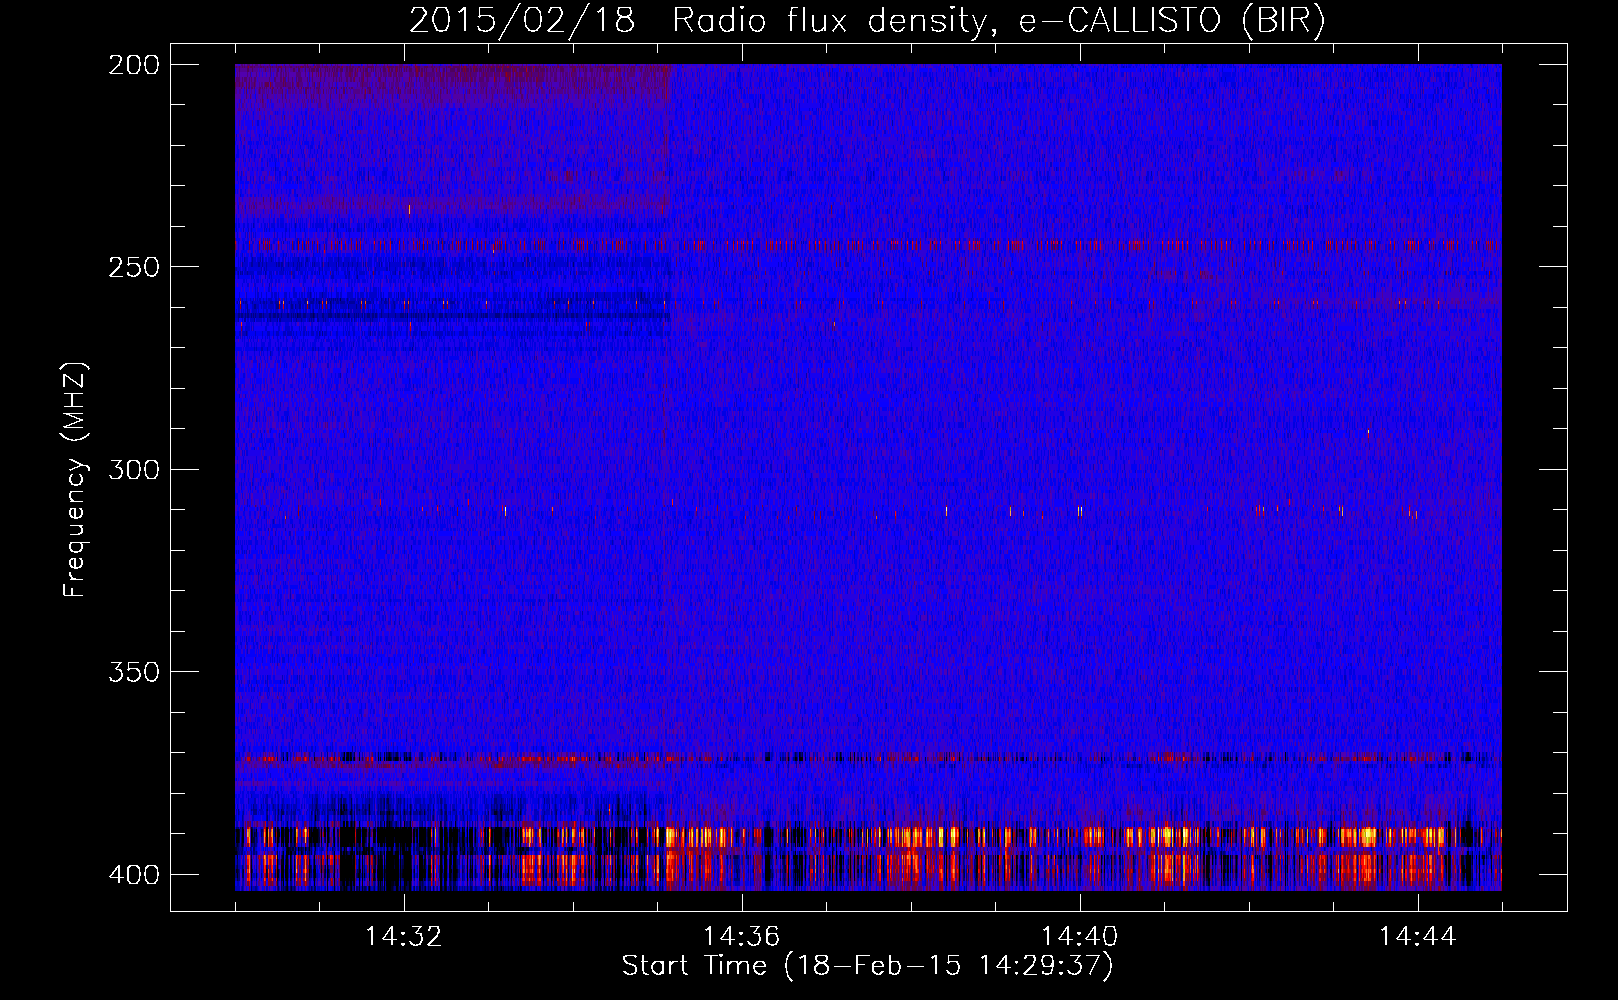Click the 14:32 time tick label
The height and width of the screenshot is (1000, 1618).
(404, 937)
